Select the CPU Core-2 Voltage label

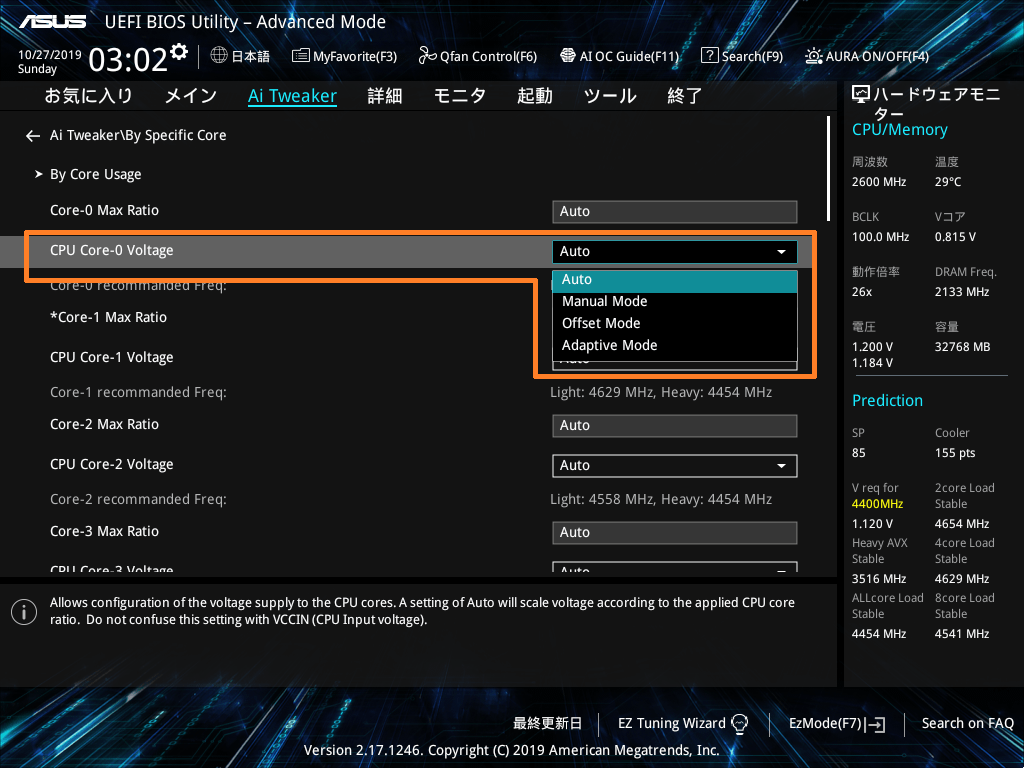tap(112, 465)
